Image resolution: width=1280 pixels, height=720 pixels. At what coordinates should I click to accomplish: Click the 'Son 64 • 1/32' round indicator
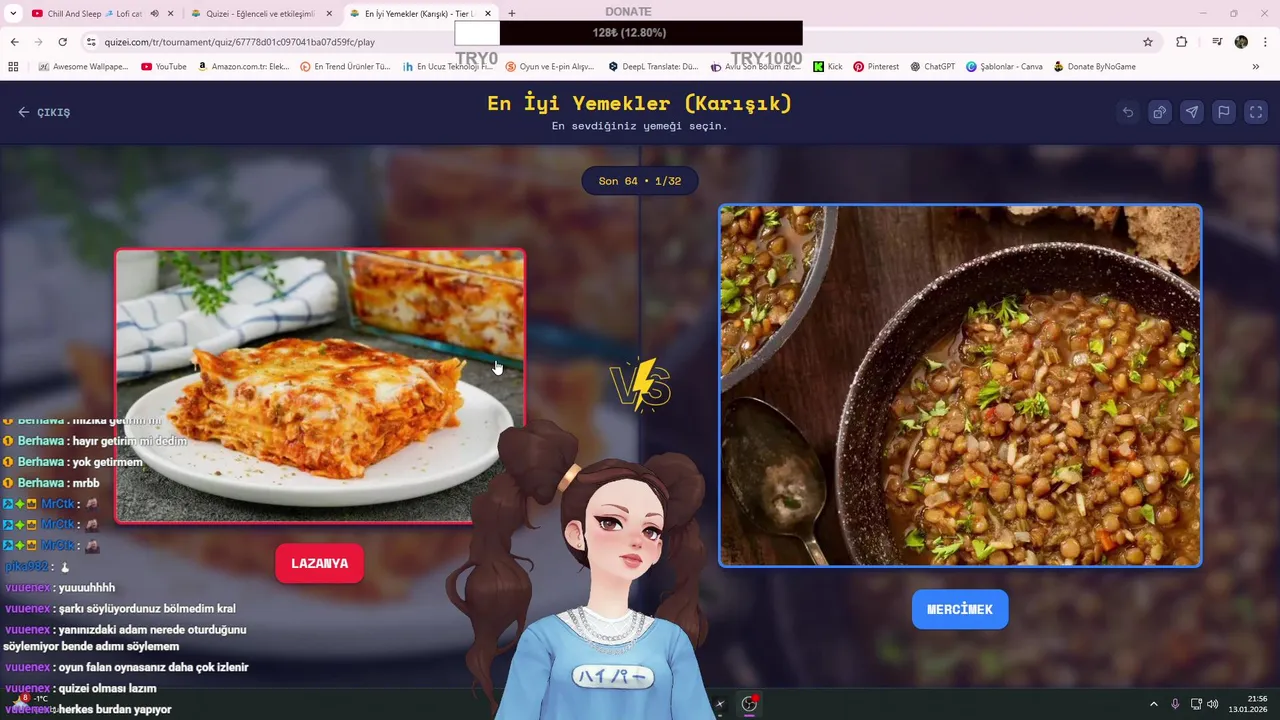(640, 181)
